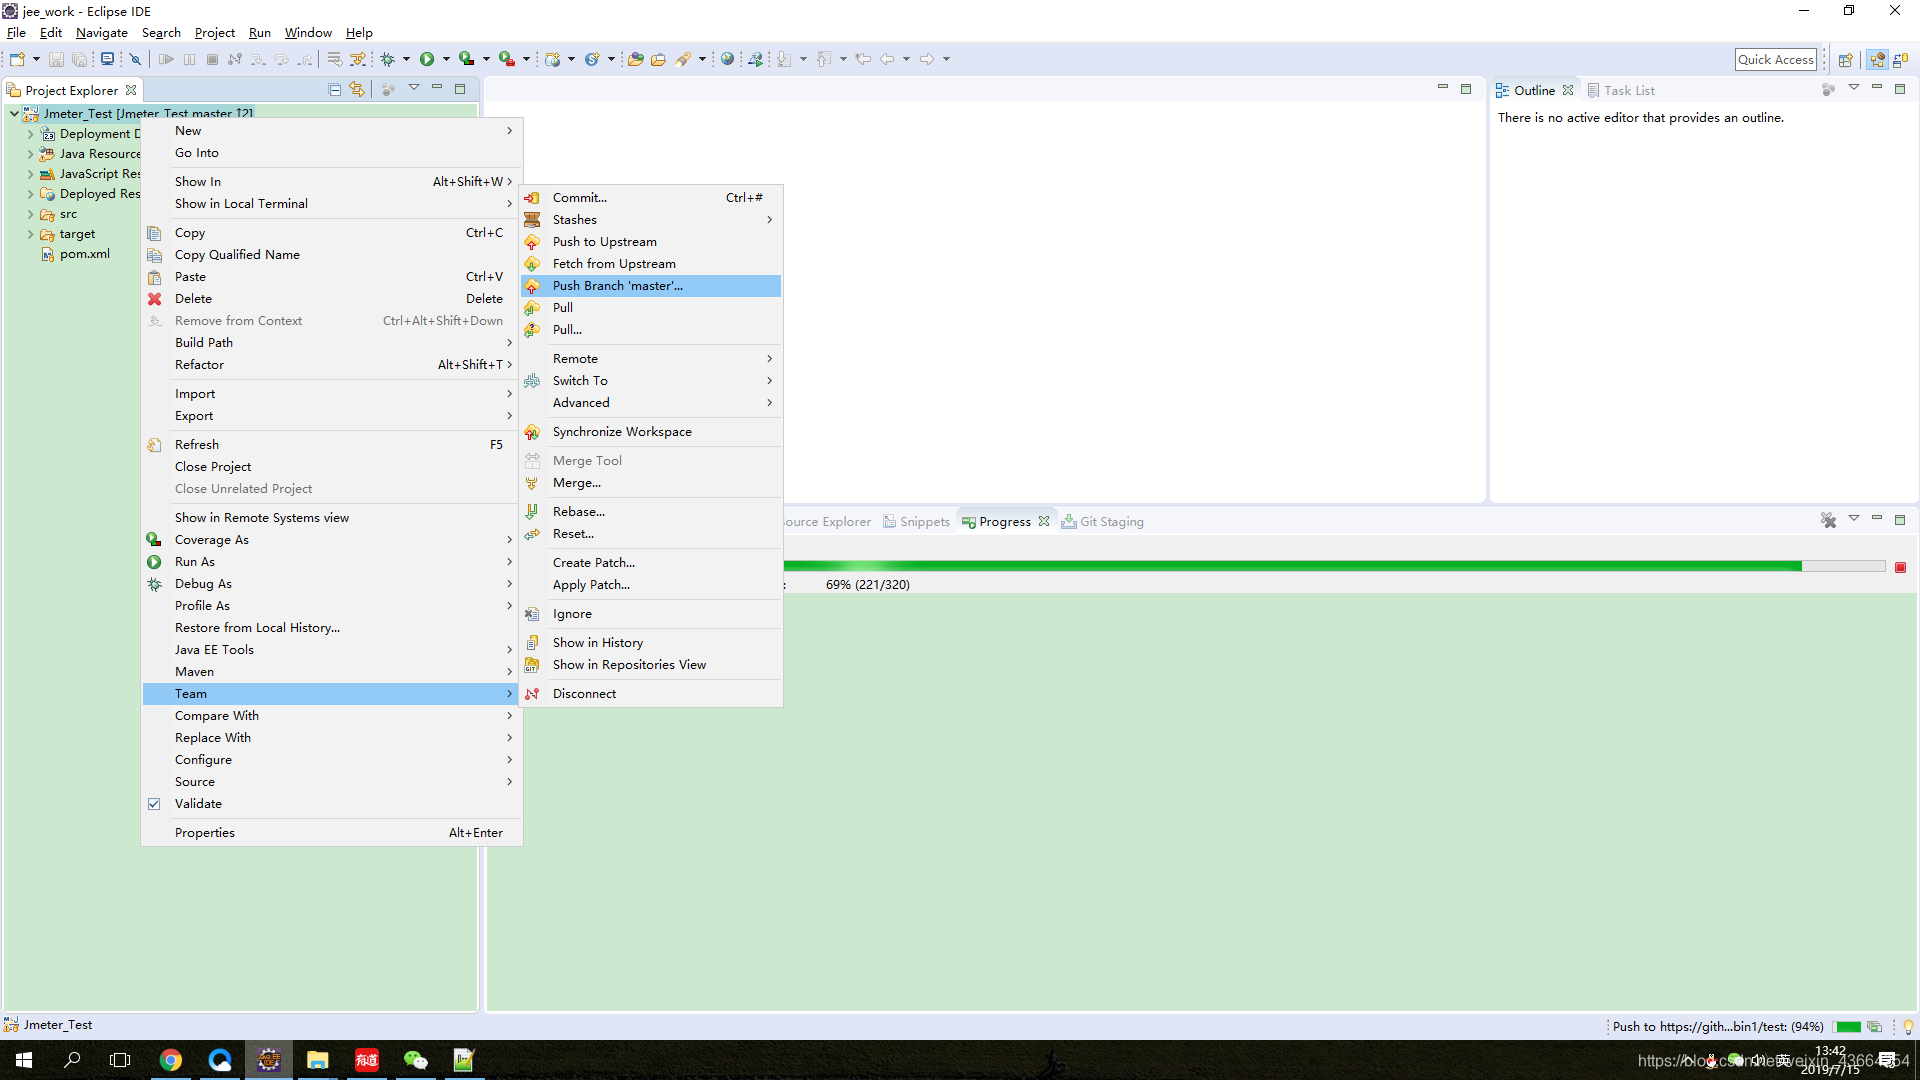
Task: Click the Quick Access field
Action: tap(1775, 59)
